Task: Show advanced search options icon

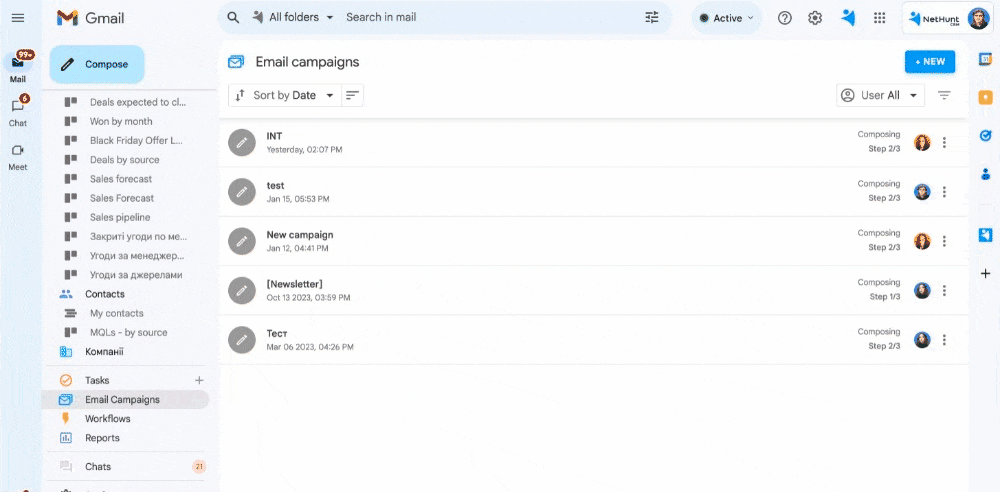Action: 652,18
